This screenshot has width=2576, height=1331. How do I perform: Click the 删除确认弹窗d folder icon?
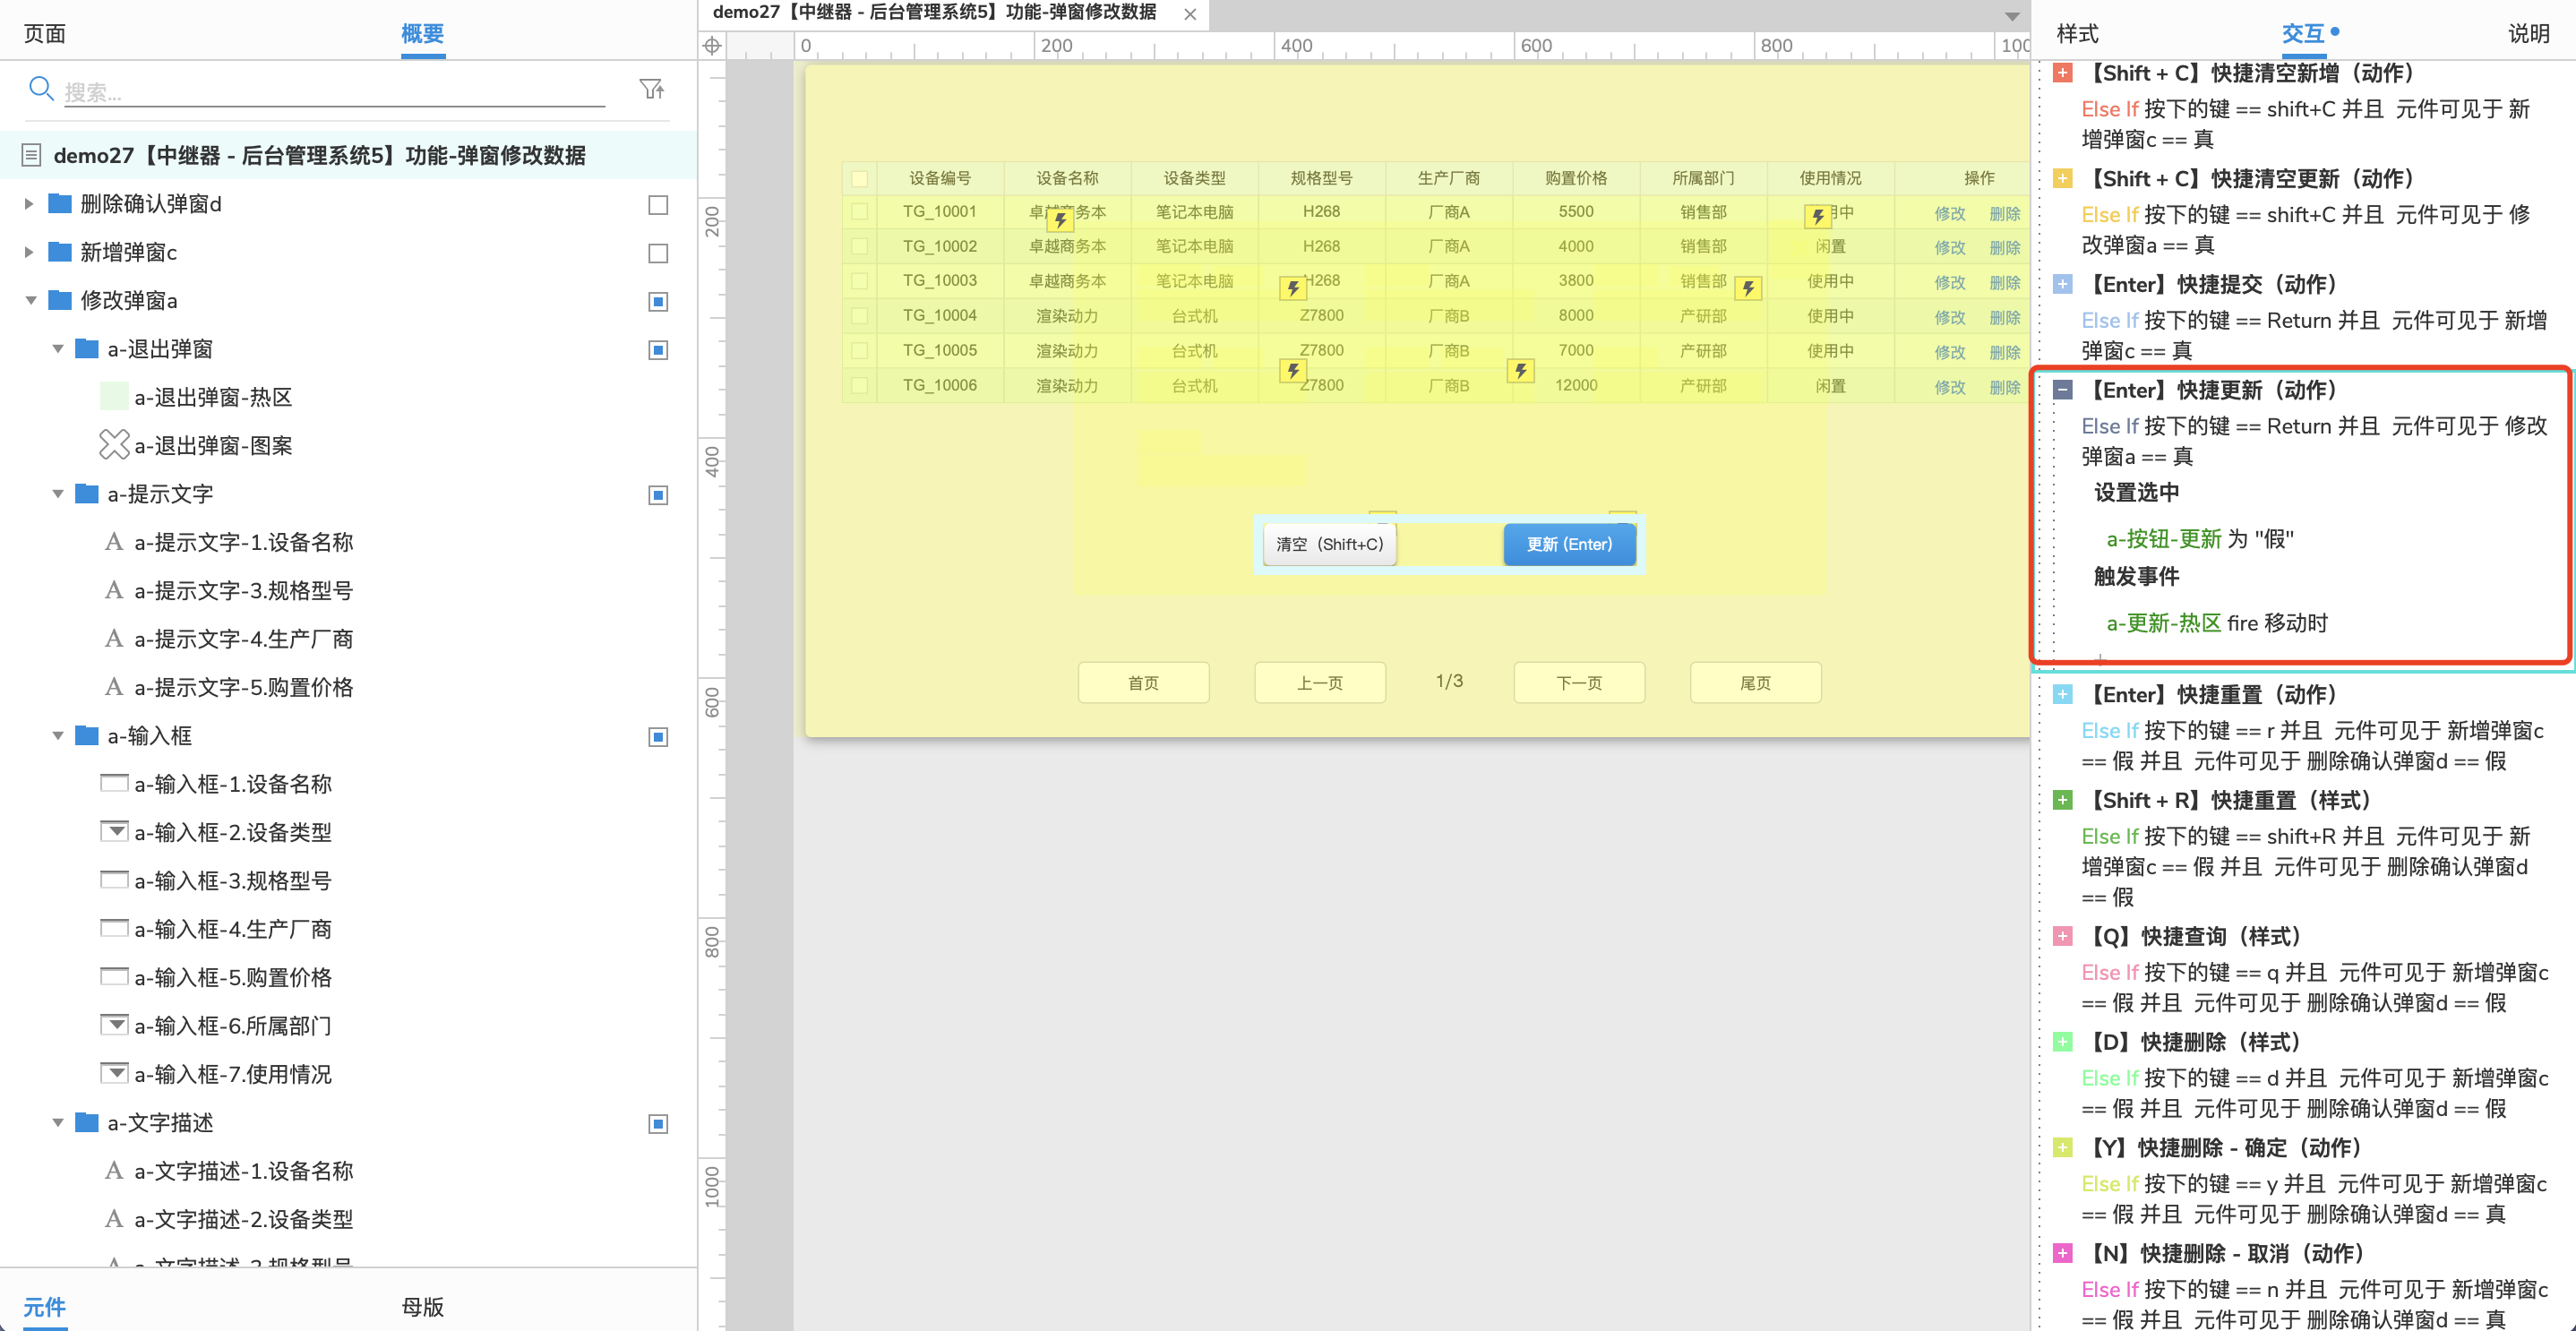60,204
